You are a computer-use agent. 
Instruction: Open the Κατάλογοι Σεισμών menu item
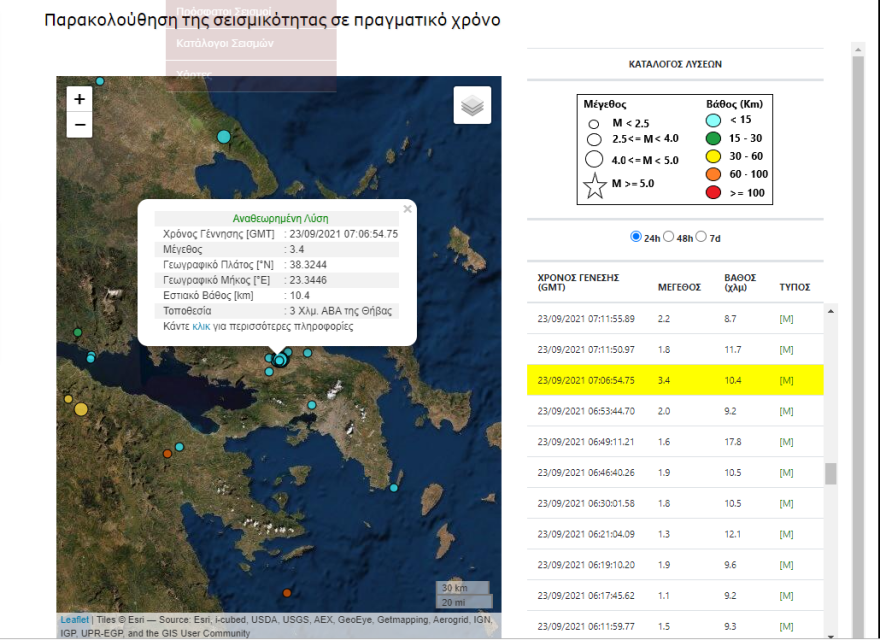tap(224, 44)
